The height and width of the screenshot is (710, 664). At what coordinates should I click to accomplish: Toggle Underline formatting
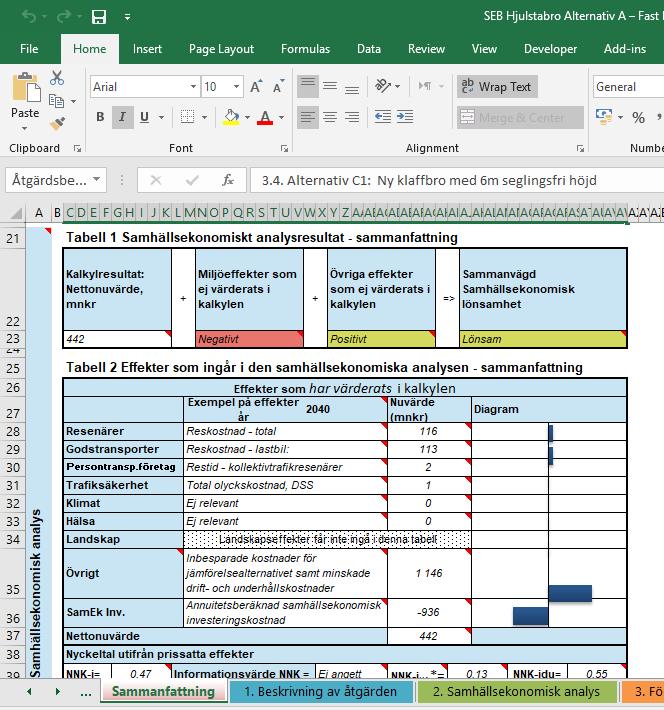144,117
